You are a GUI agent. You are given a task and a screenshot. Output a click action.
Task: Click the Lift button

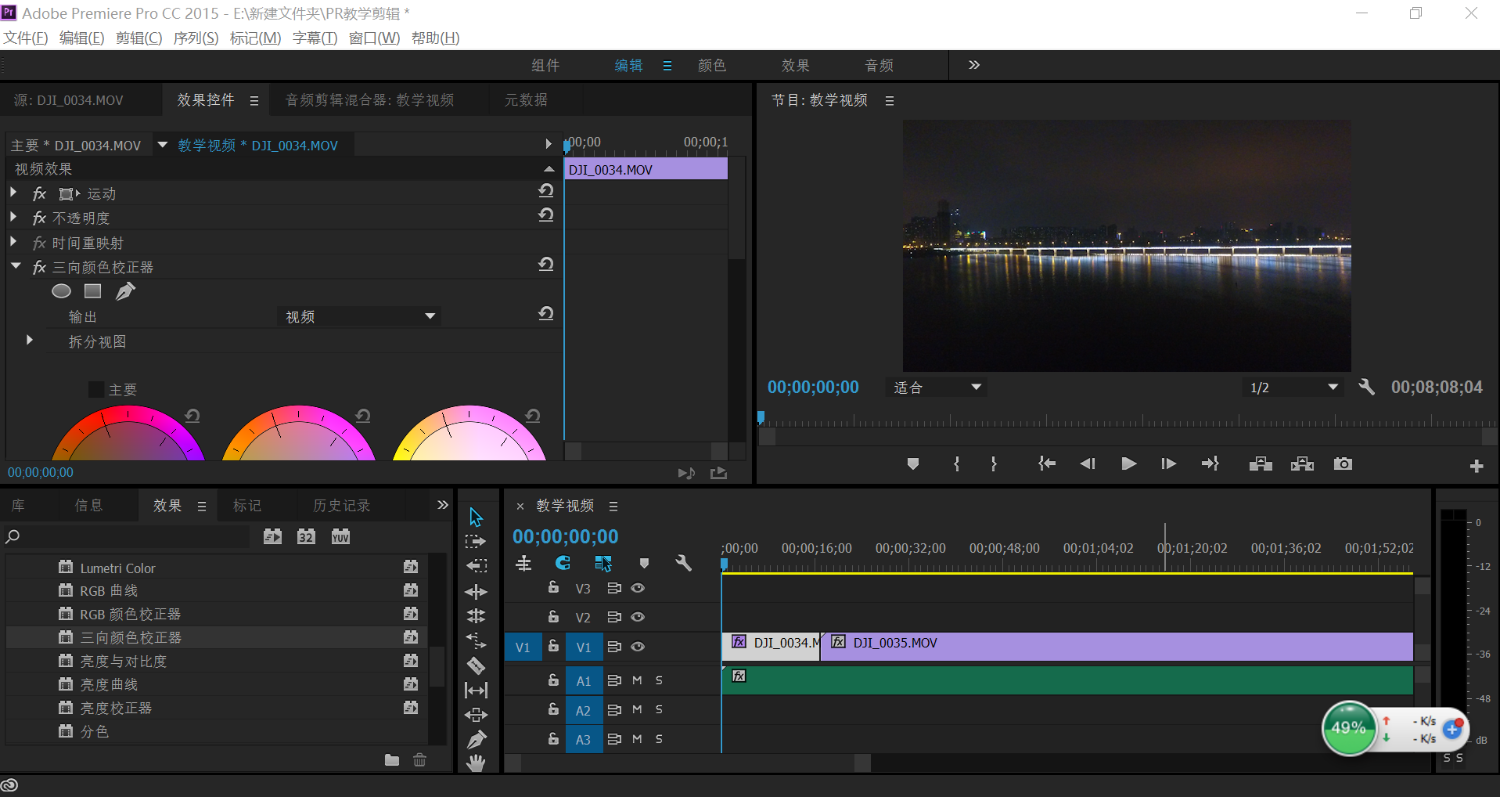1260,464
